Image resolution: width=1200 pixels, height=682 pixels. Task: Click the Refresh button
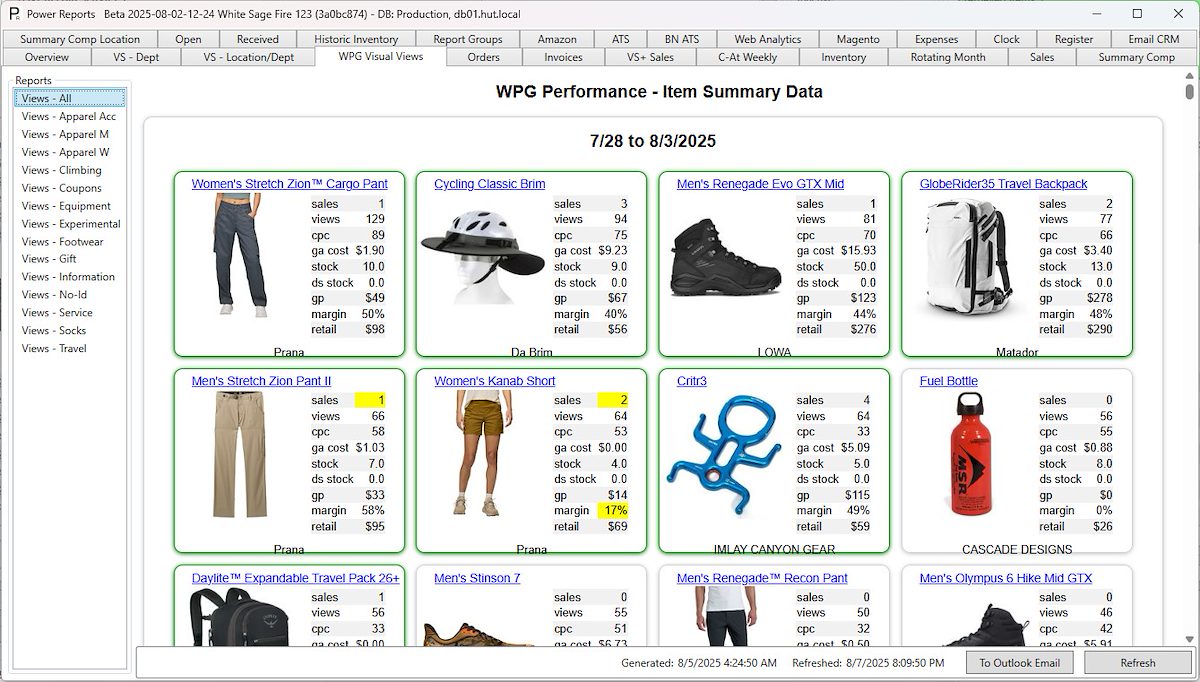click(1138, 663)
